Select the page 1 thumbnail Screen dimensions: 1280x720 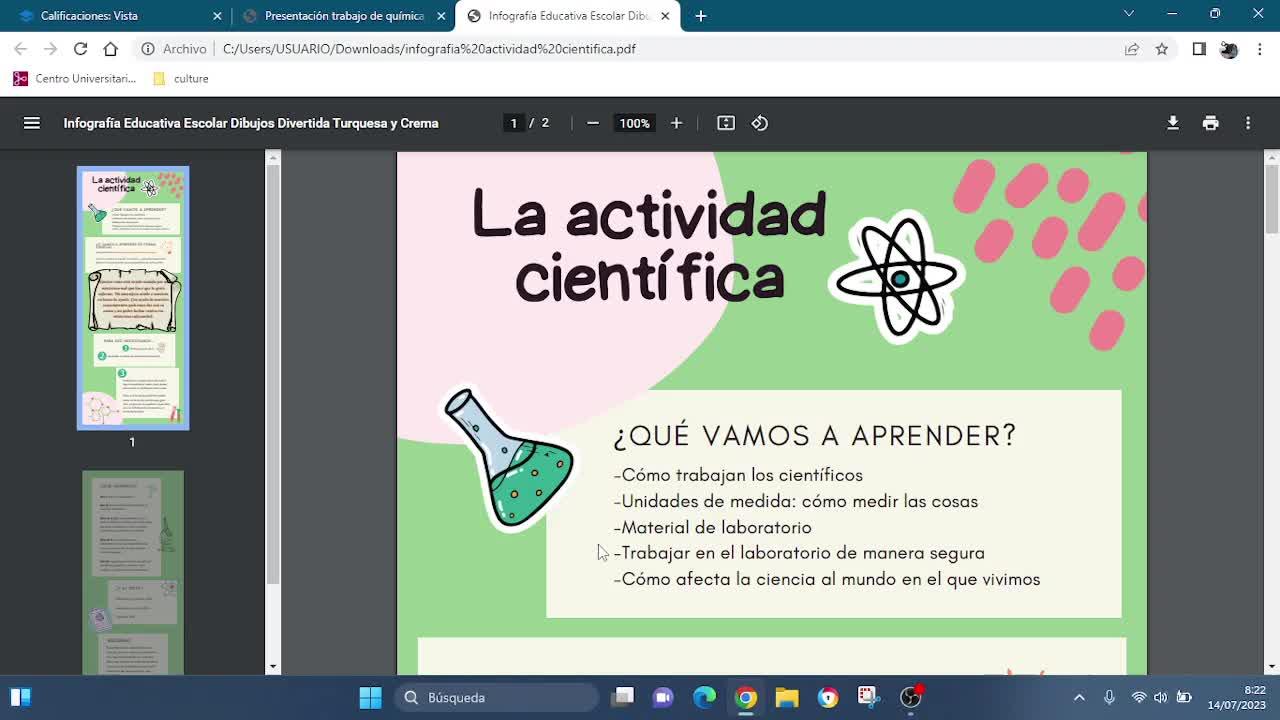[x=133, y=298]
